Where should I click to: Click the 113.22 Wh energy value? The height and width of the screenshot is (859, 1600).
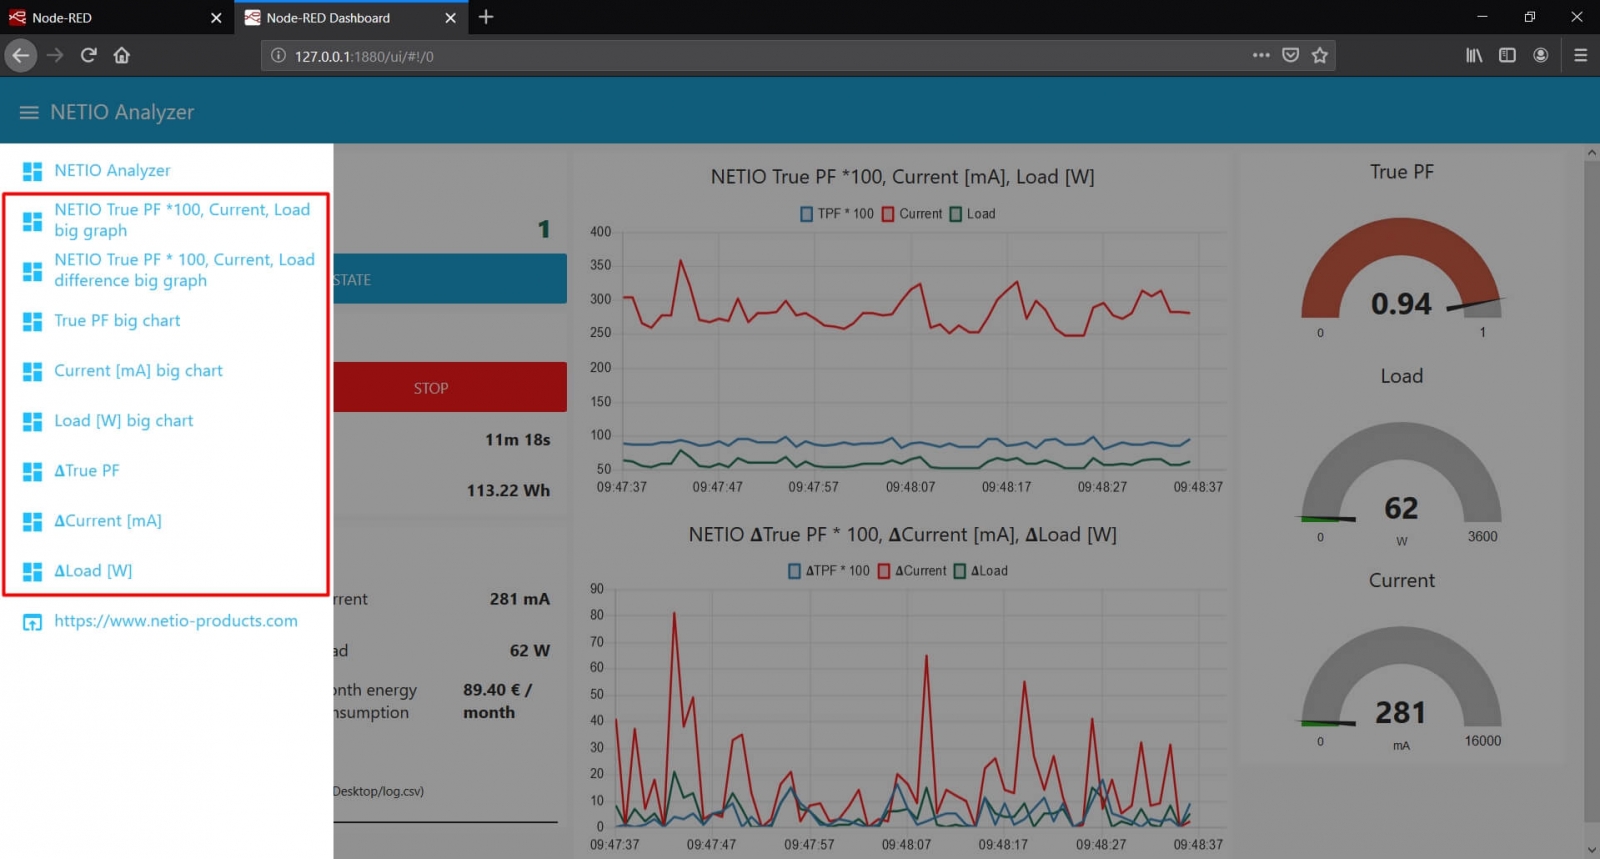[x=508, y=490]
